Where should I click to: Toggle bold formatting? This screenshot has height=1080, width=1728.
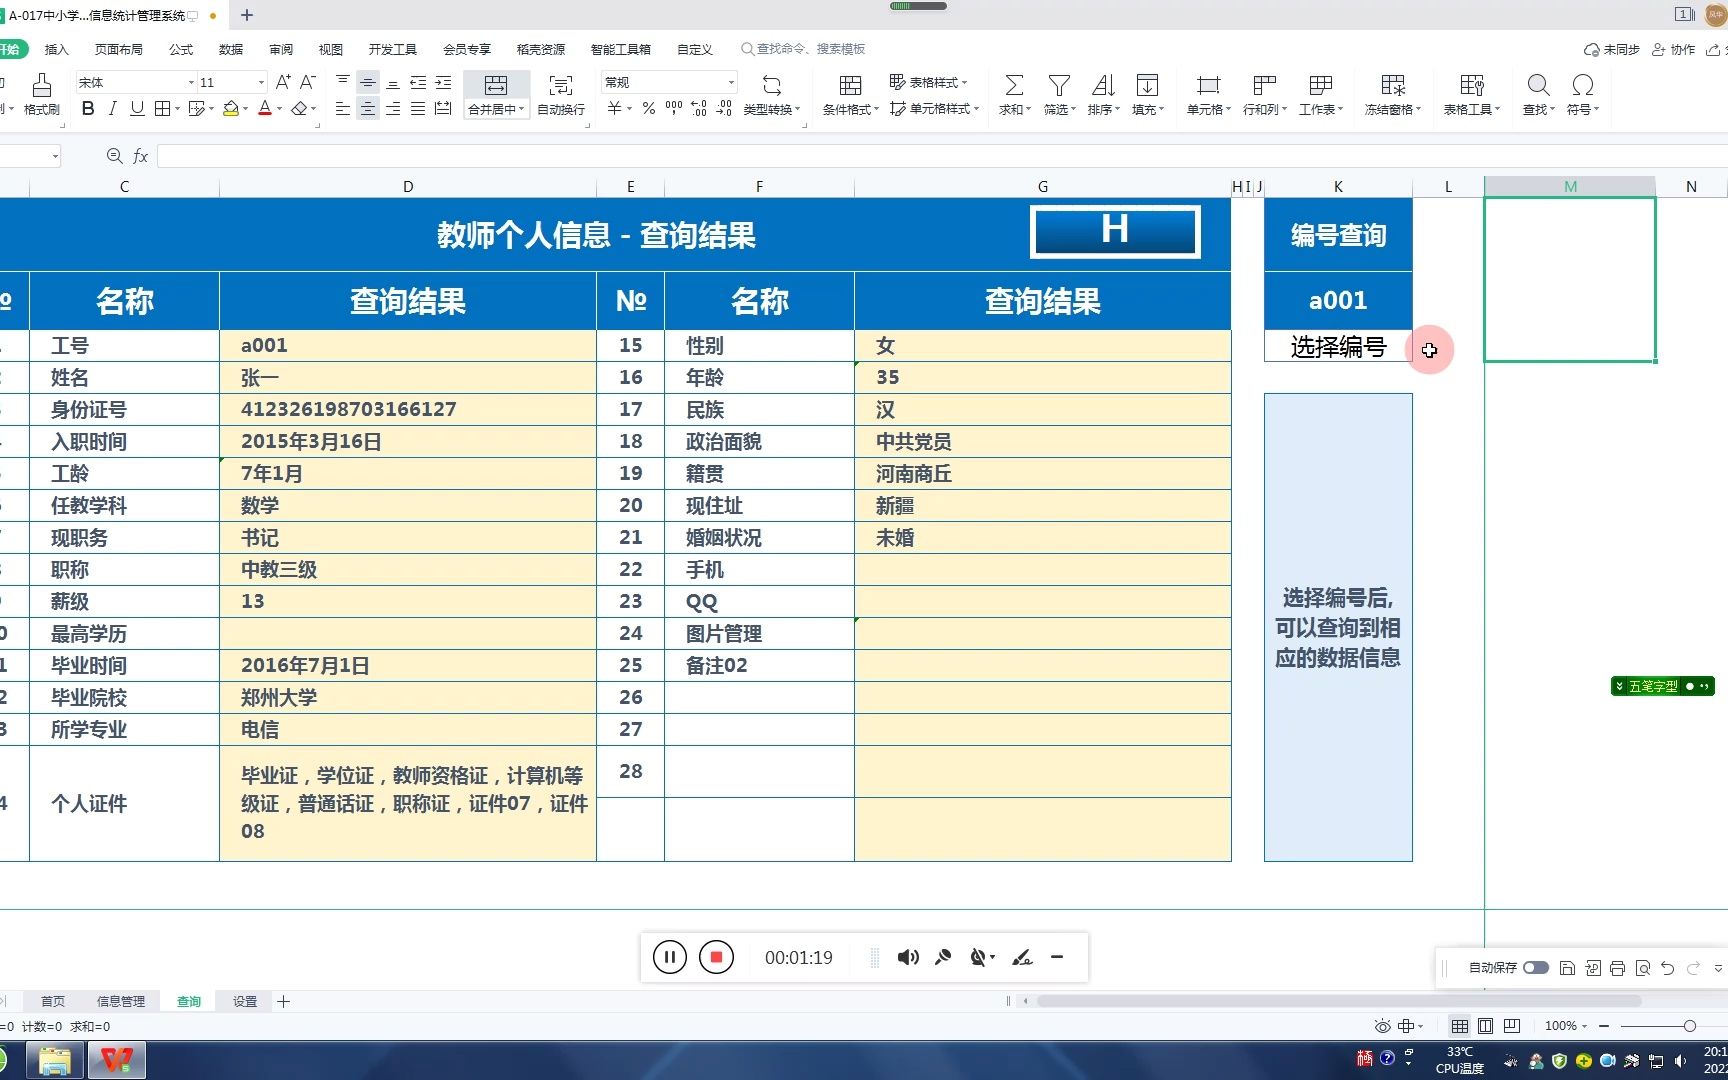point(88,108)
